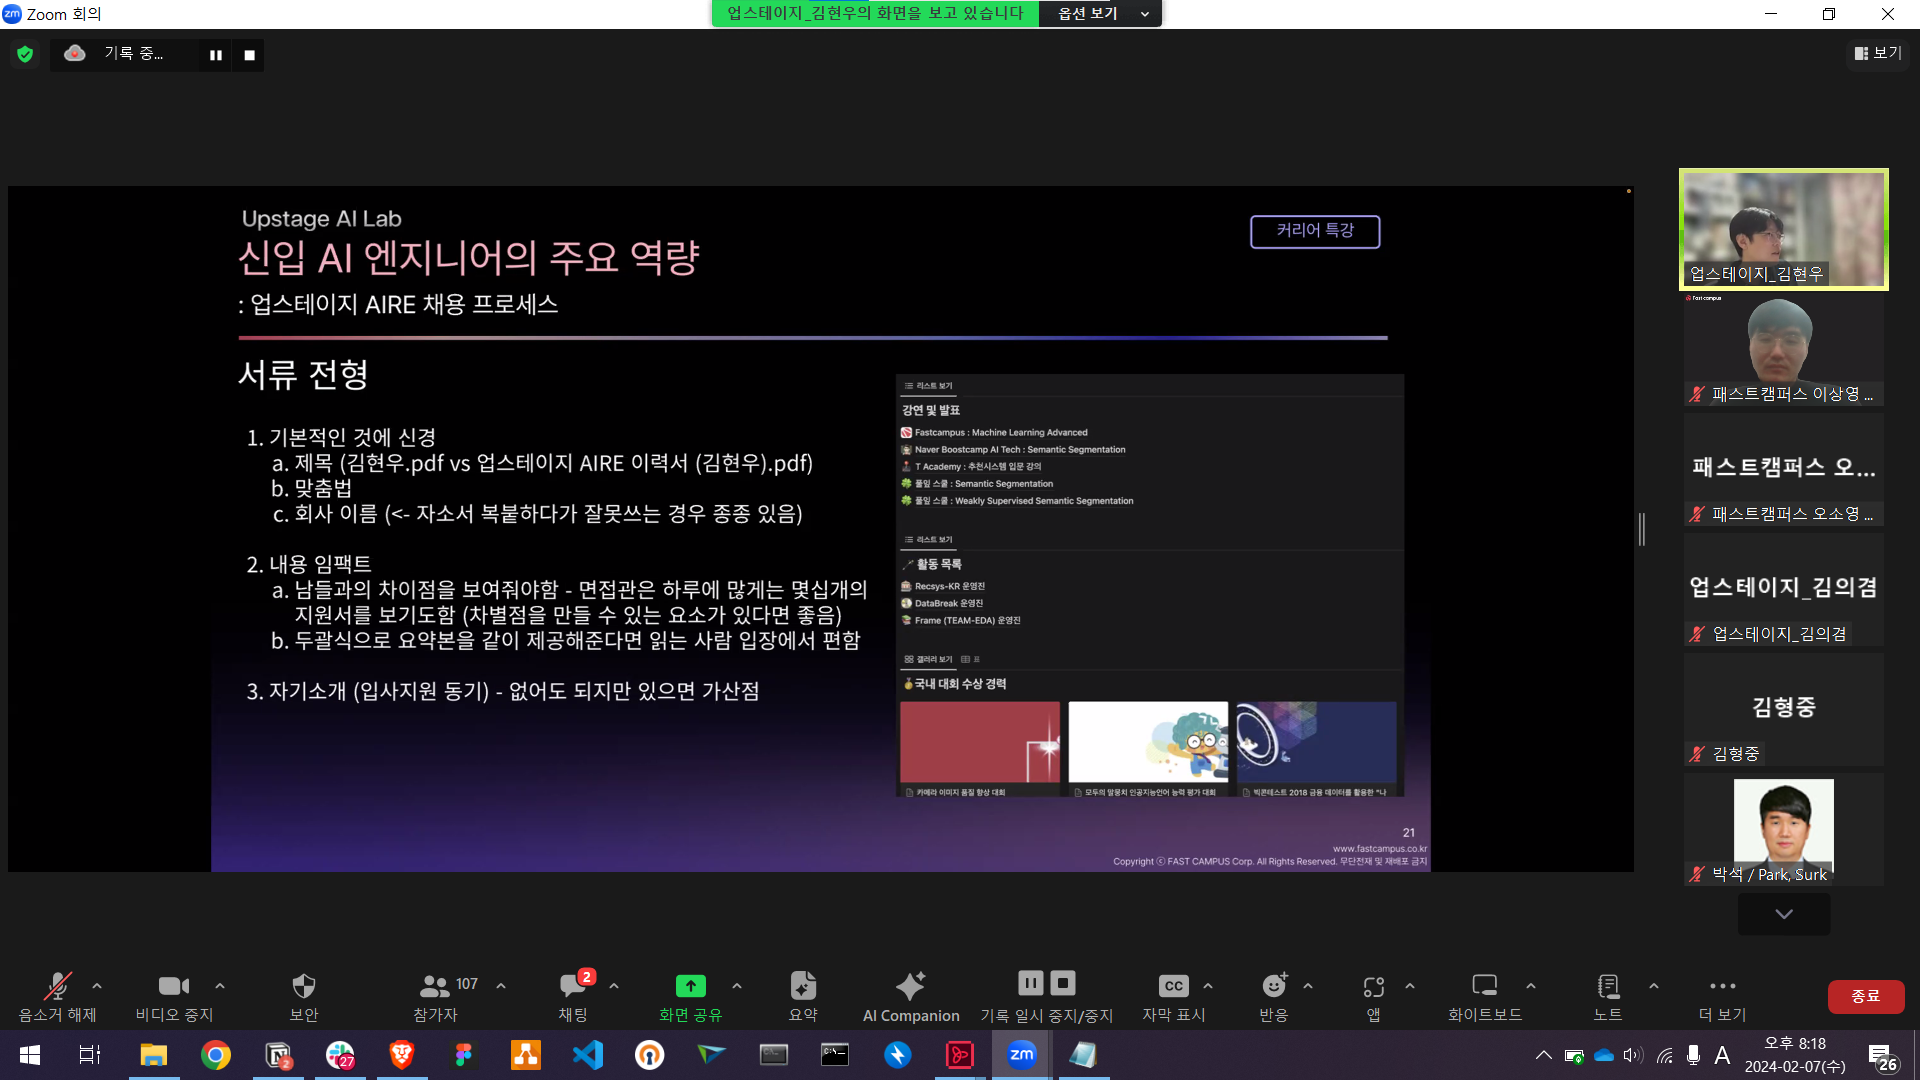The height and width of the screenshot is (1080, 1920).
Task: Click the green encryption shield icon
Action: click(x=25, y=55)
